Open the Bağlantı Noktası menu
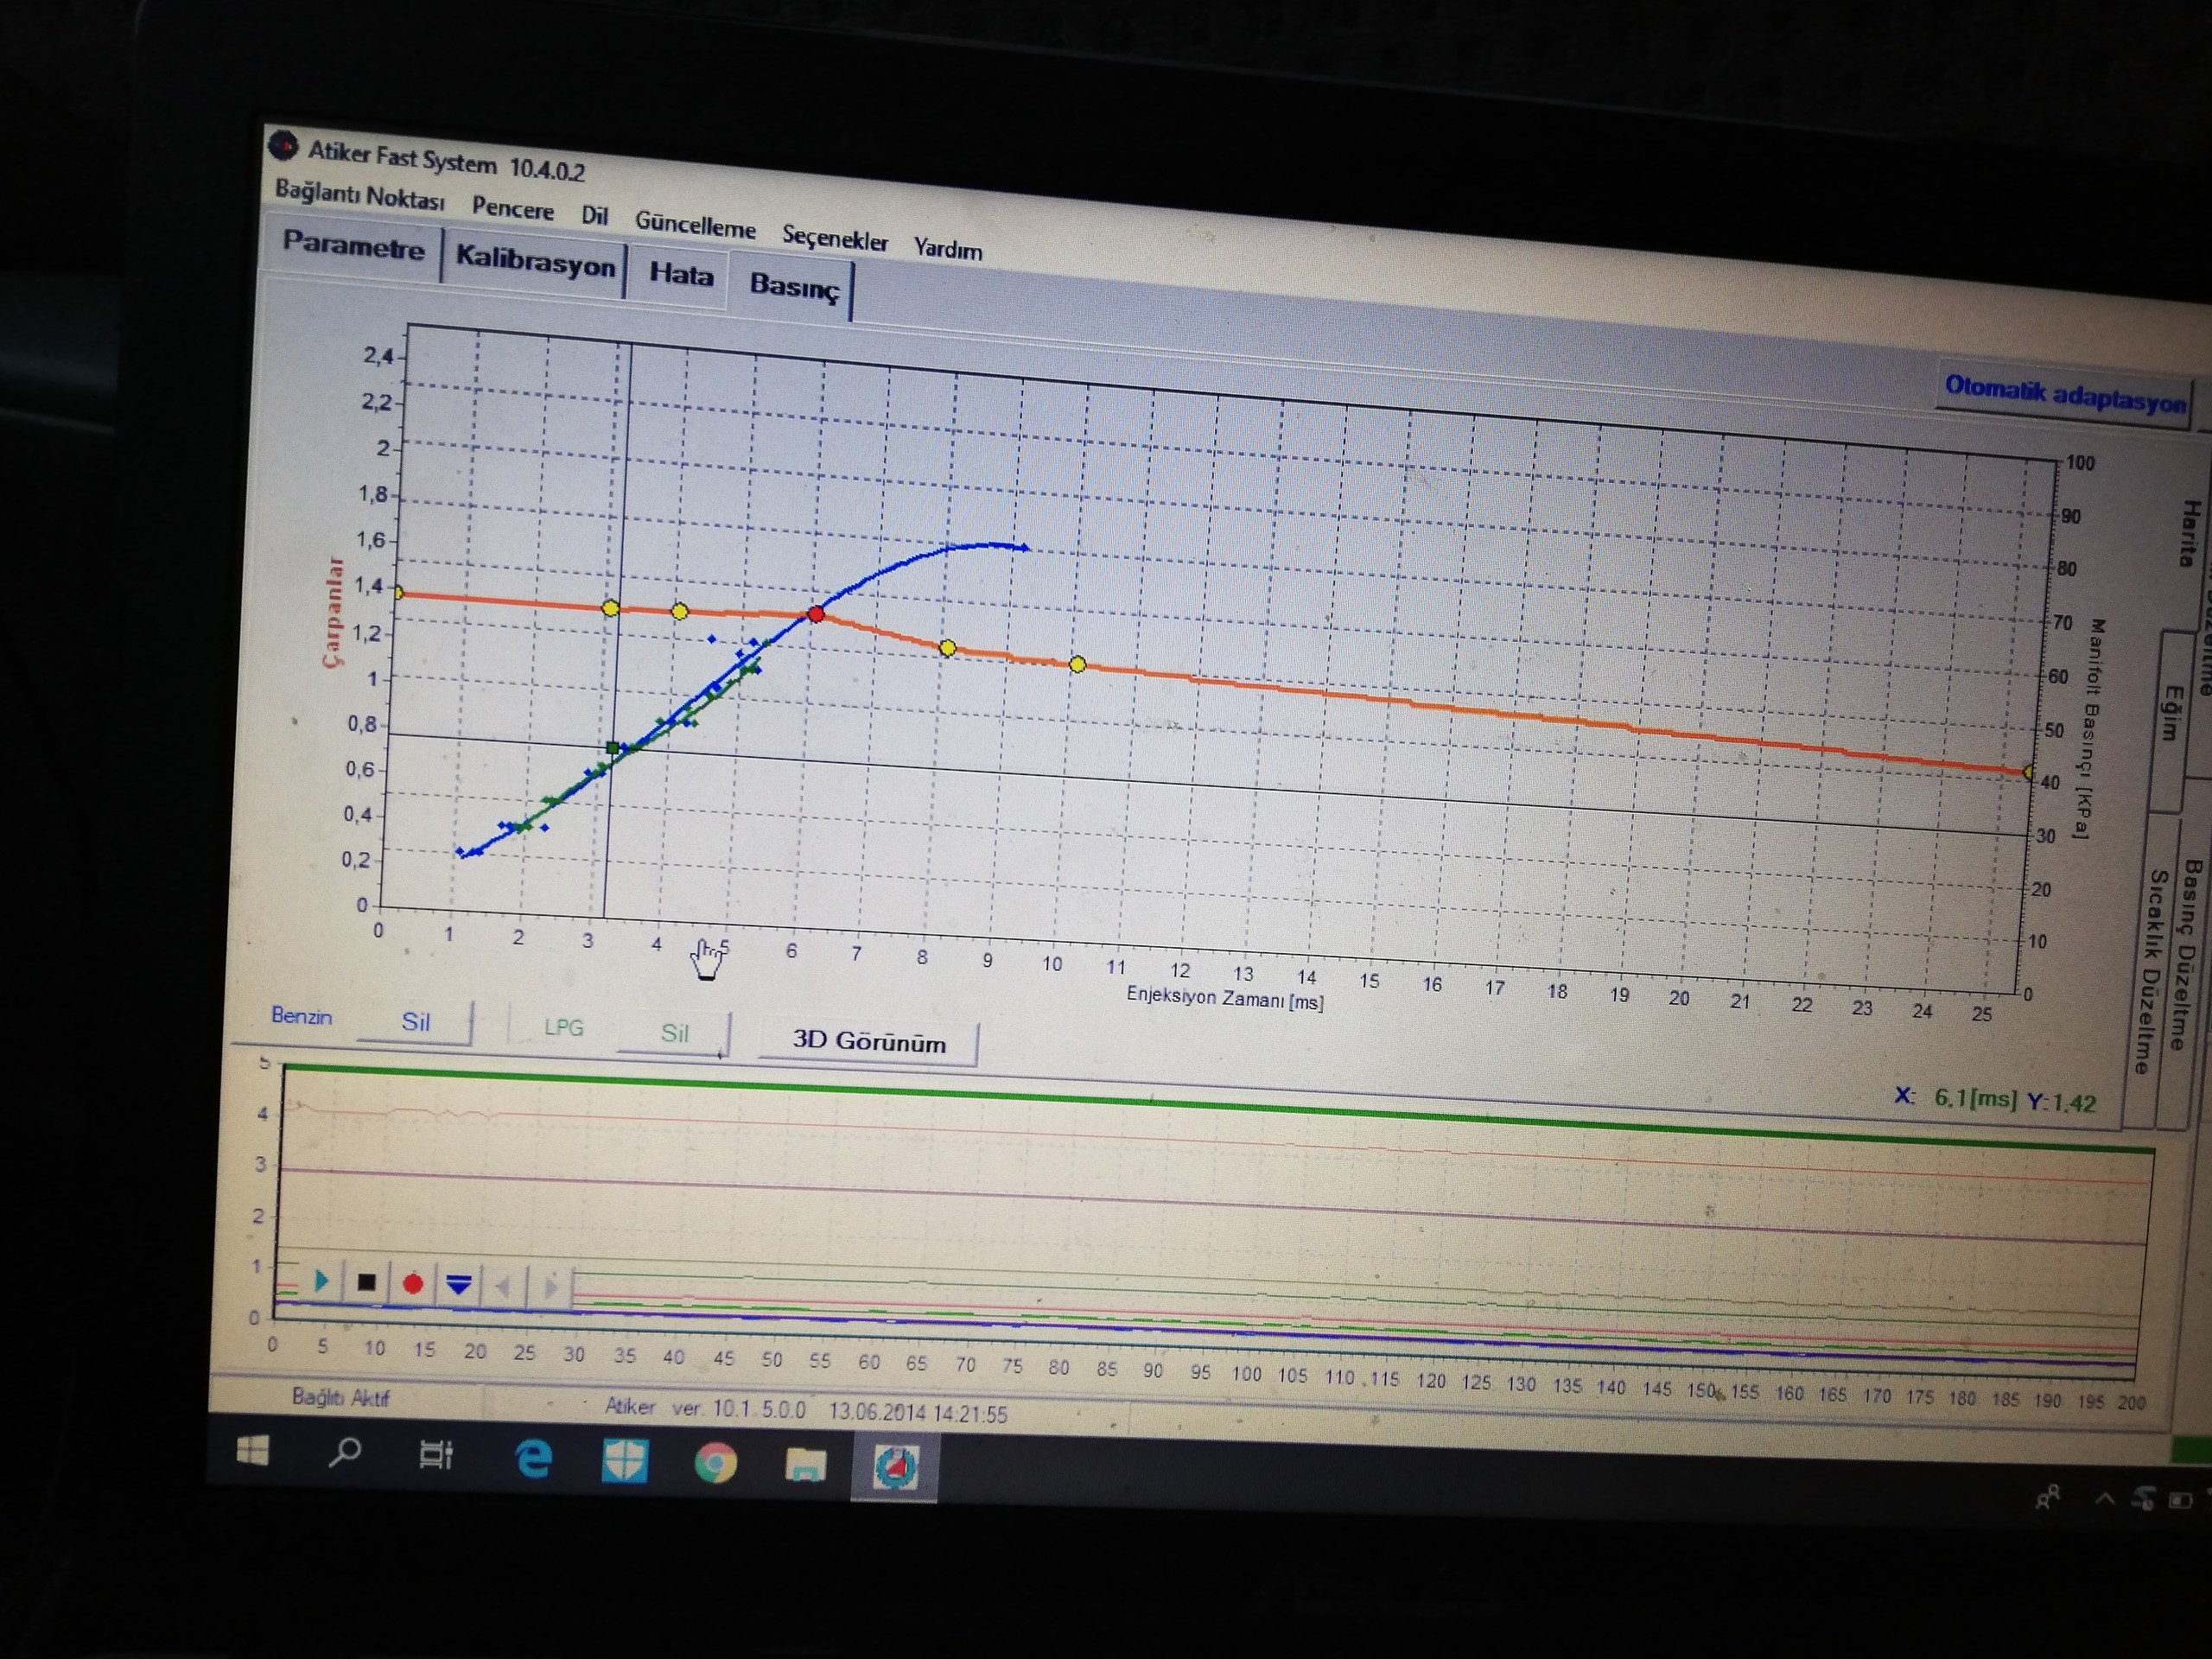2212x1659 pixels. [359, 194]
